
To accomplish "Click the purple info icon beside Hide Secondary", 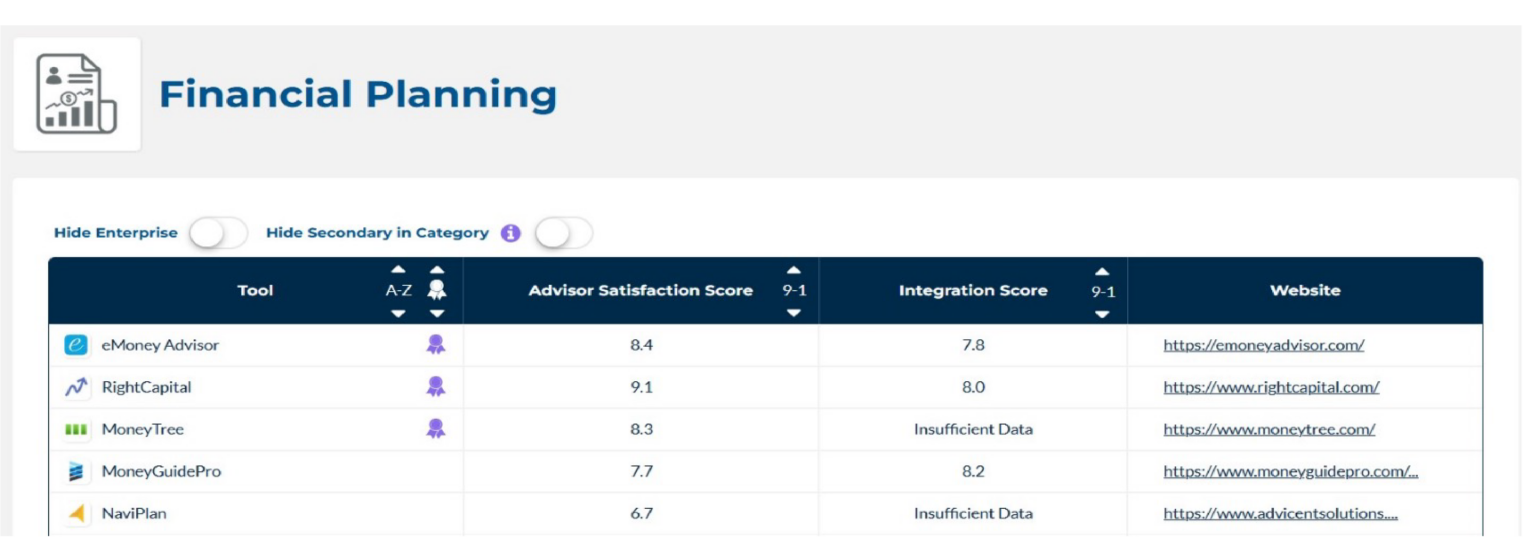I will 511,233.
